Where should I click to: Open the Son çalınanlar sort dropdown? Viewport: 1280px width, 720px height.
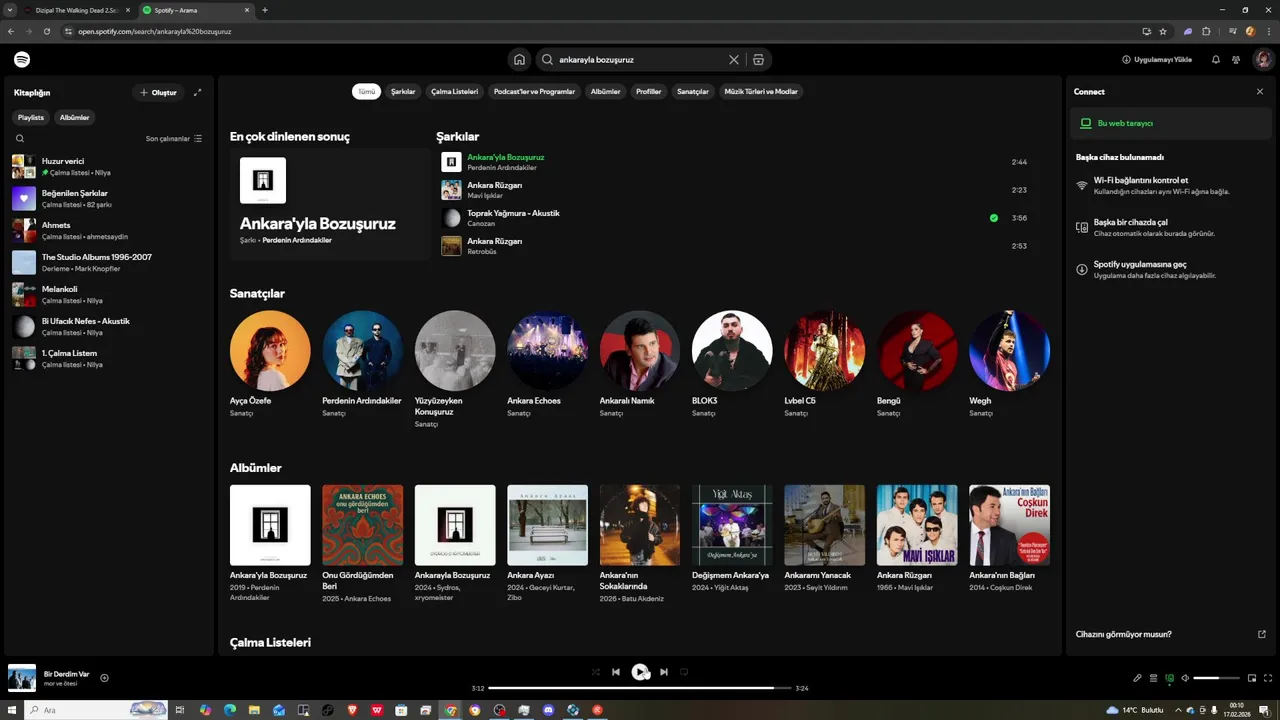174,139
